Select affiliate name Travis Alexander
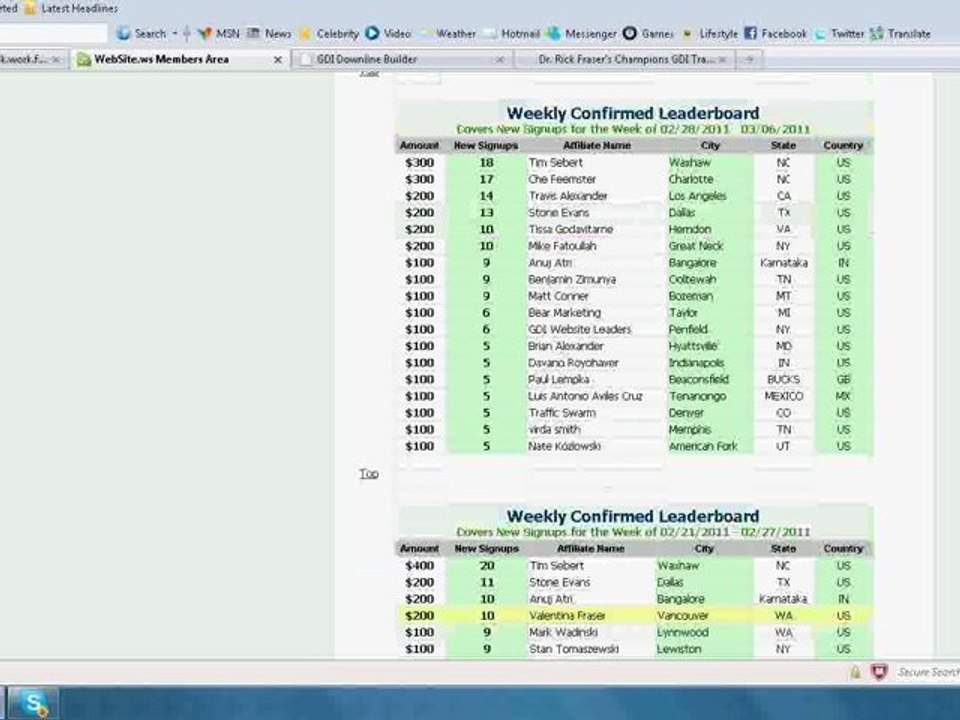 (x=568, y=196)
